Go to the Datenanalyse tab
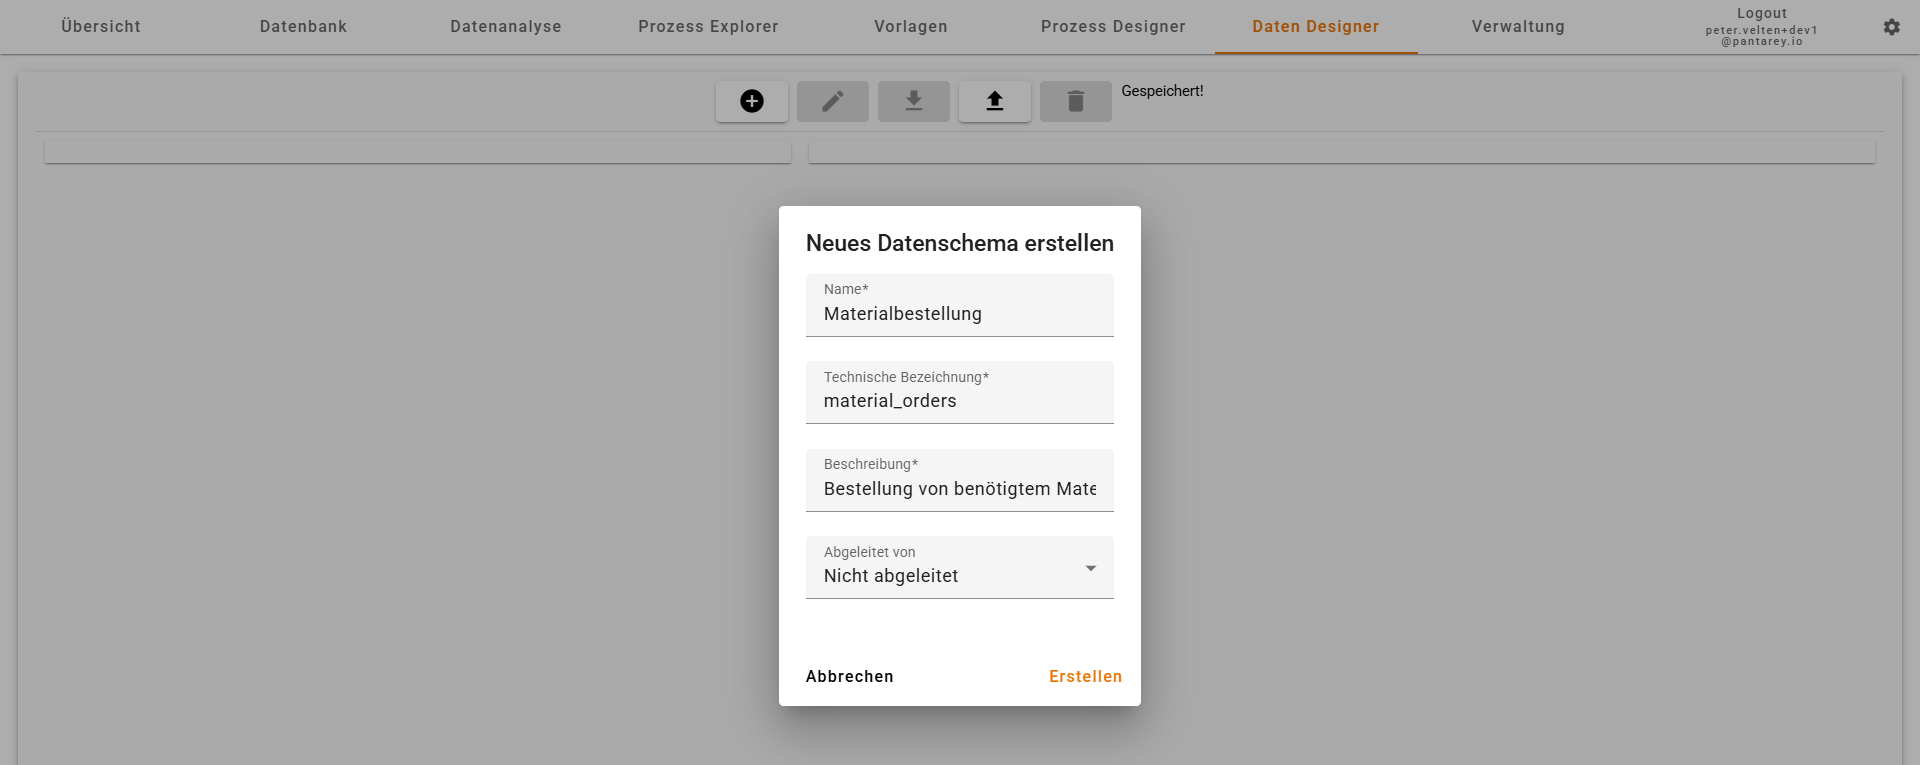1920x765 pixels. pos(506,27)
